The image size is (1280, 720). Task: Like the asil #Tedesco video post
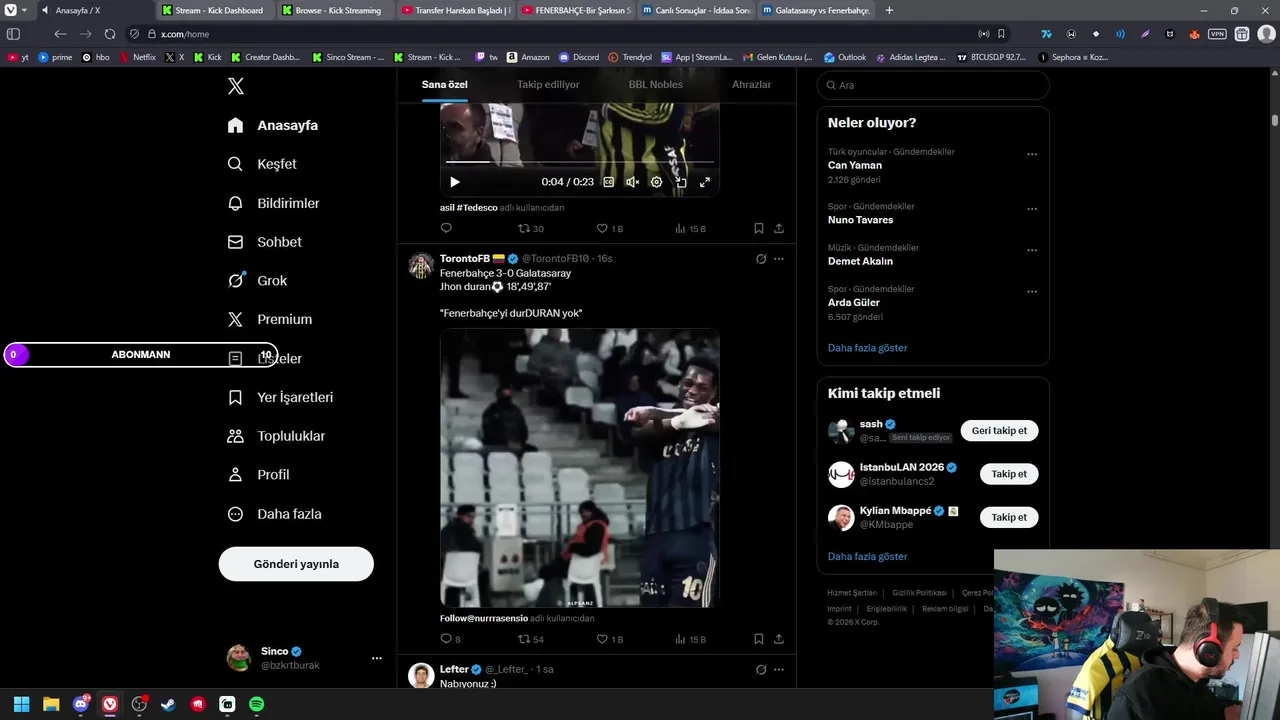pyautogui.click(x=609, y=228)
